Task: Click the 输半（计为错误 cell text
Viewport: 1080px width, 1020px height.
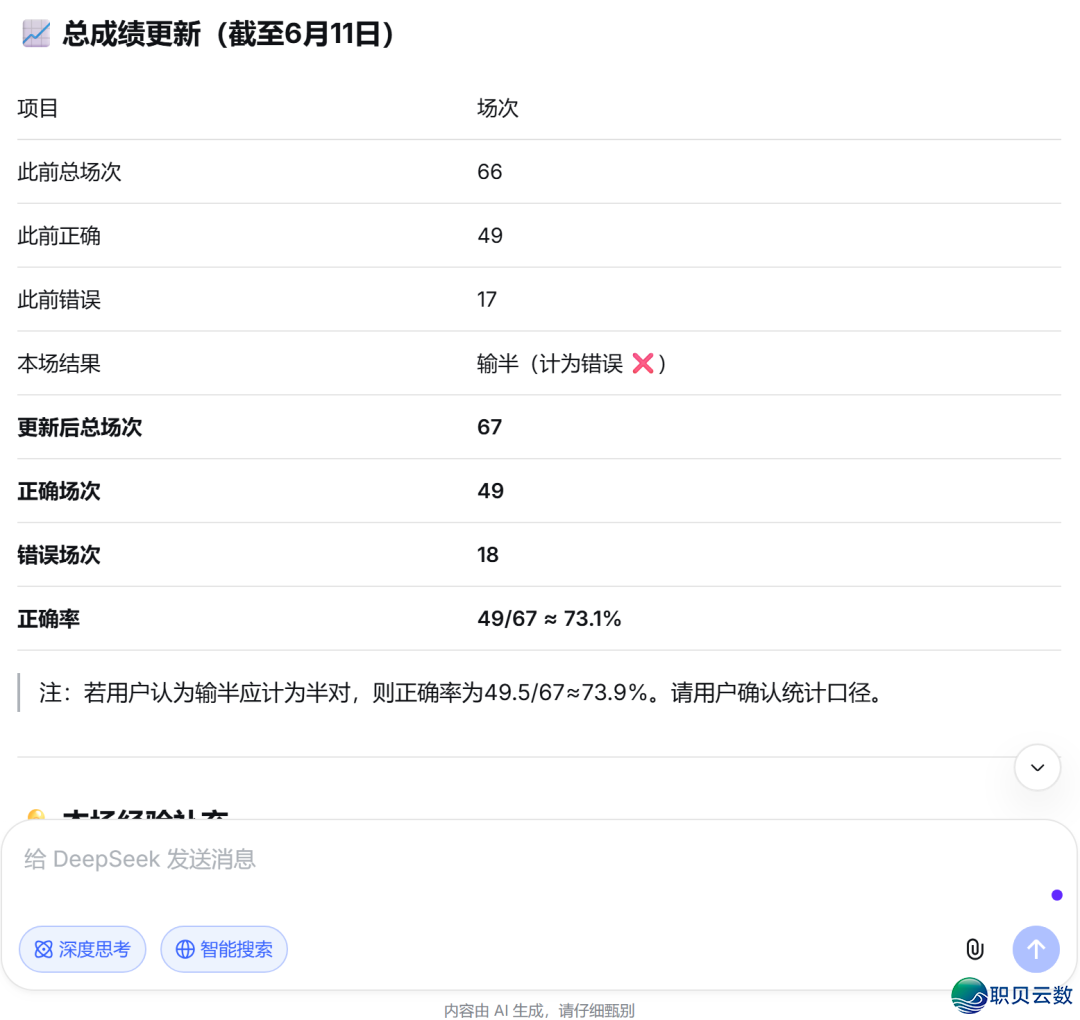Action: (550, 363)
